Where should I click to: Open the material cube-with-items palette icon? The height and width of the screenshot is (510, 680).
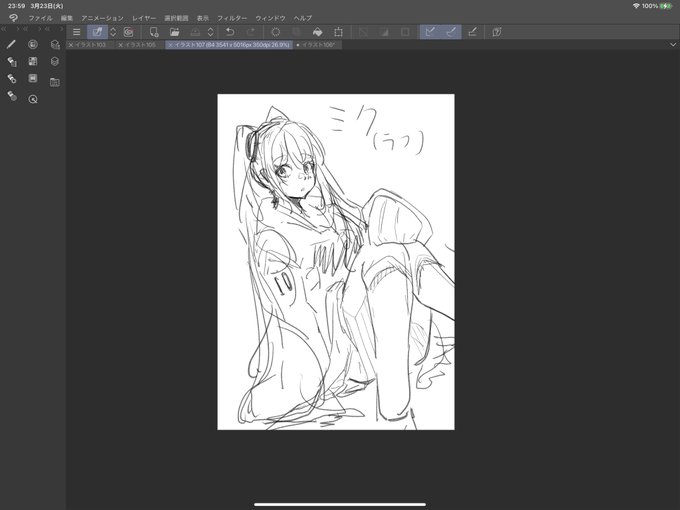point(55,44)
